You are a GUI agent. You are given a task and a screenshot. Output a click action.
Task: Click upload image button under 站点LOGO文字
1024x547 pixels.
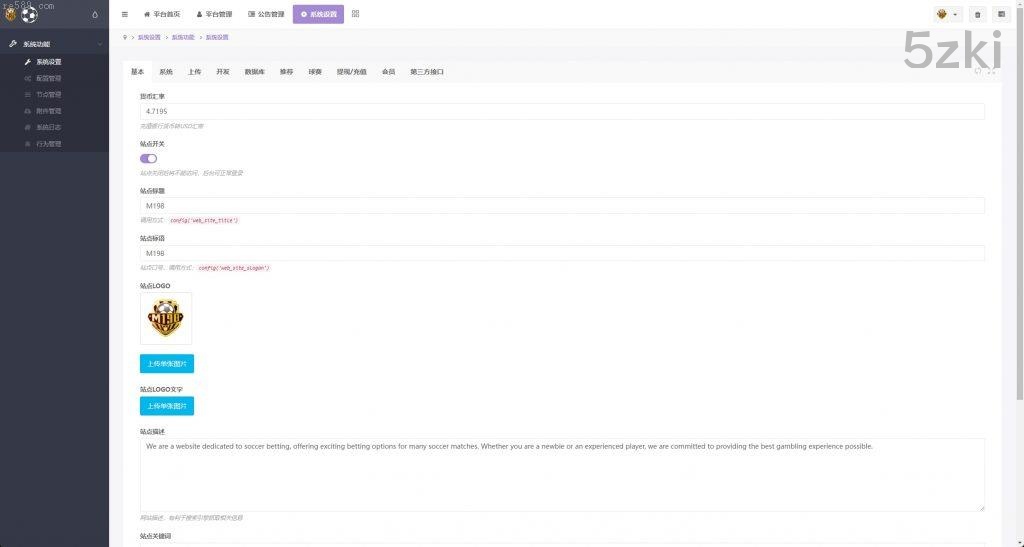point(167,406)
